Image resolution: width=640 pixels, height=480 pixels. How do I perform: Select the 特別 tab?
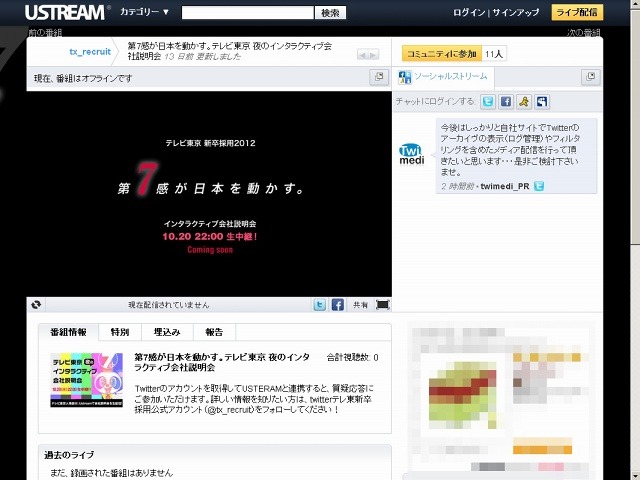[x=120, y=332]
